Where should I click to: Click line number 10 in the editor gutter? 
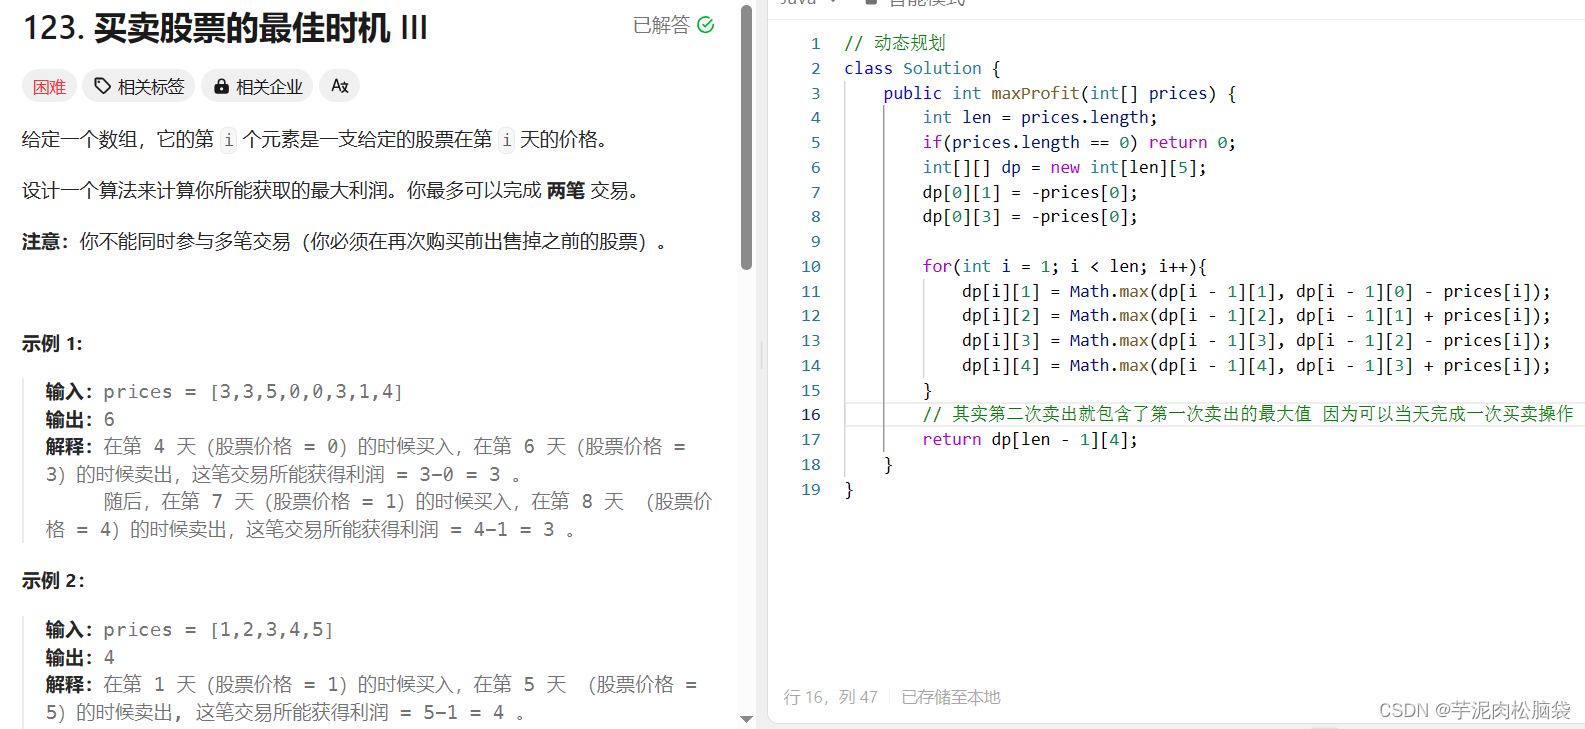pyautogui.click(x=810, y=267)
